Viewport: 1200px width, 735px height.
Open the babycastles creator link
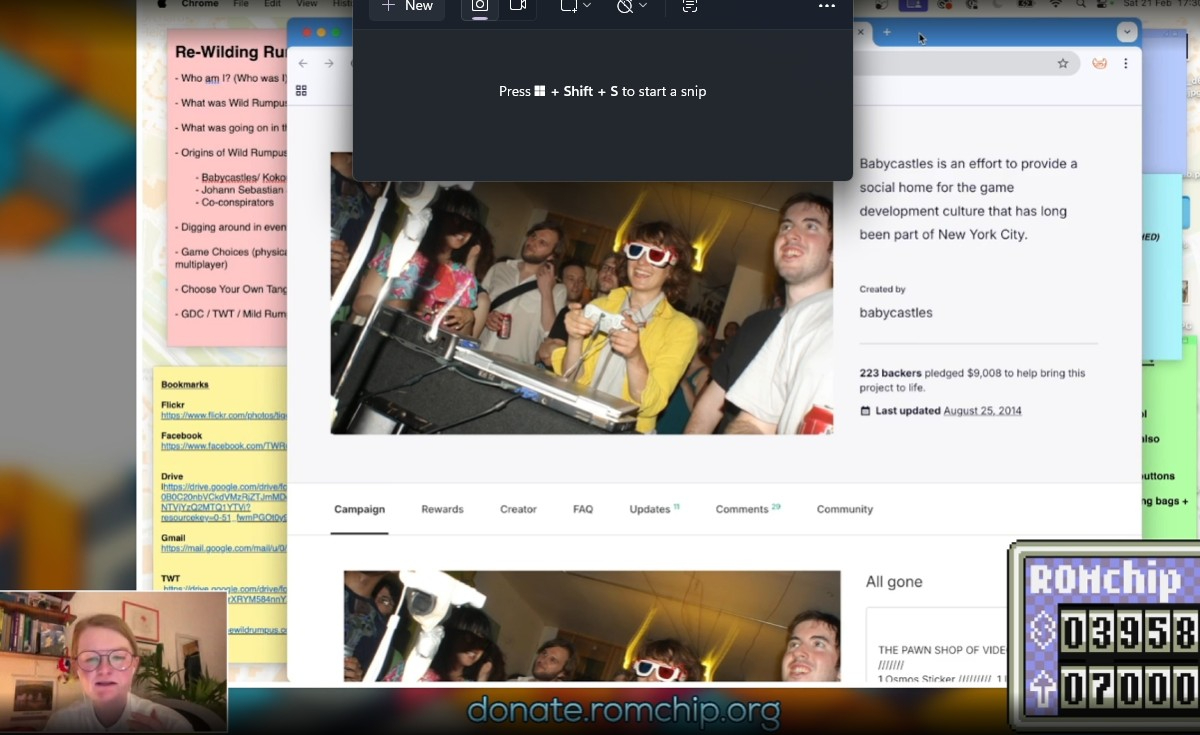pyautogui.click(x=895, y=312)
